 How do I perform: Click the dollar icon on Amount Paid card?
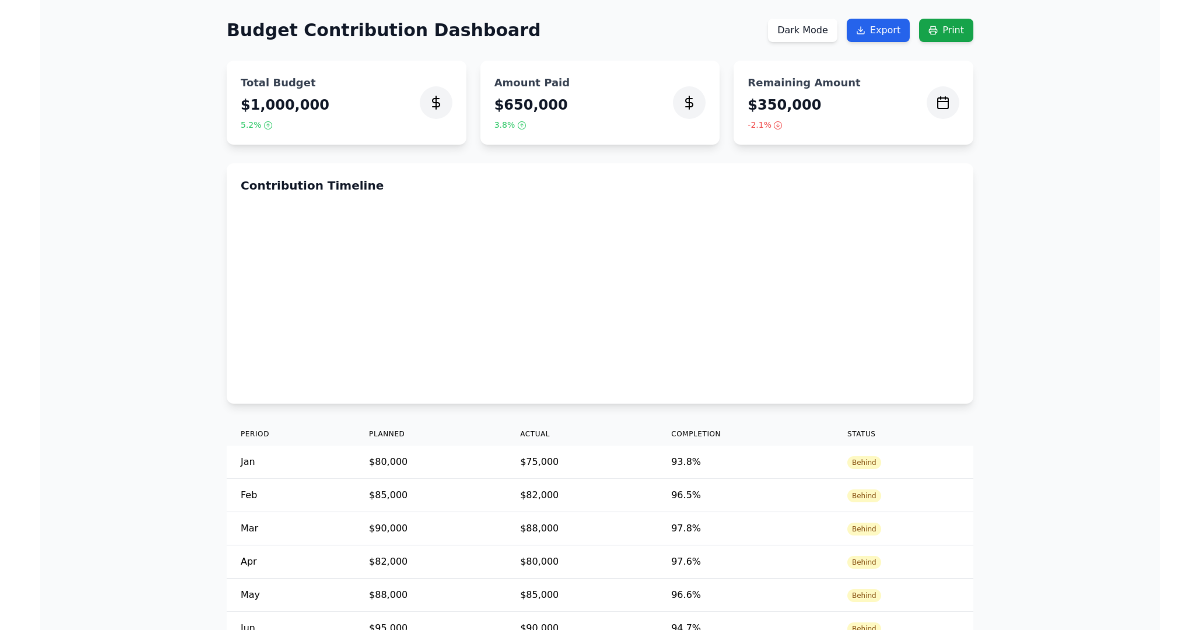(689, 102)
